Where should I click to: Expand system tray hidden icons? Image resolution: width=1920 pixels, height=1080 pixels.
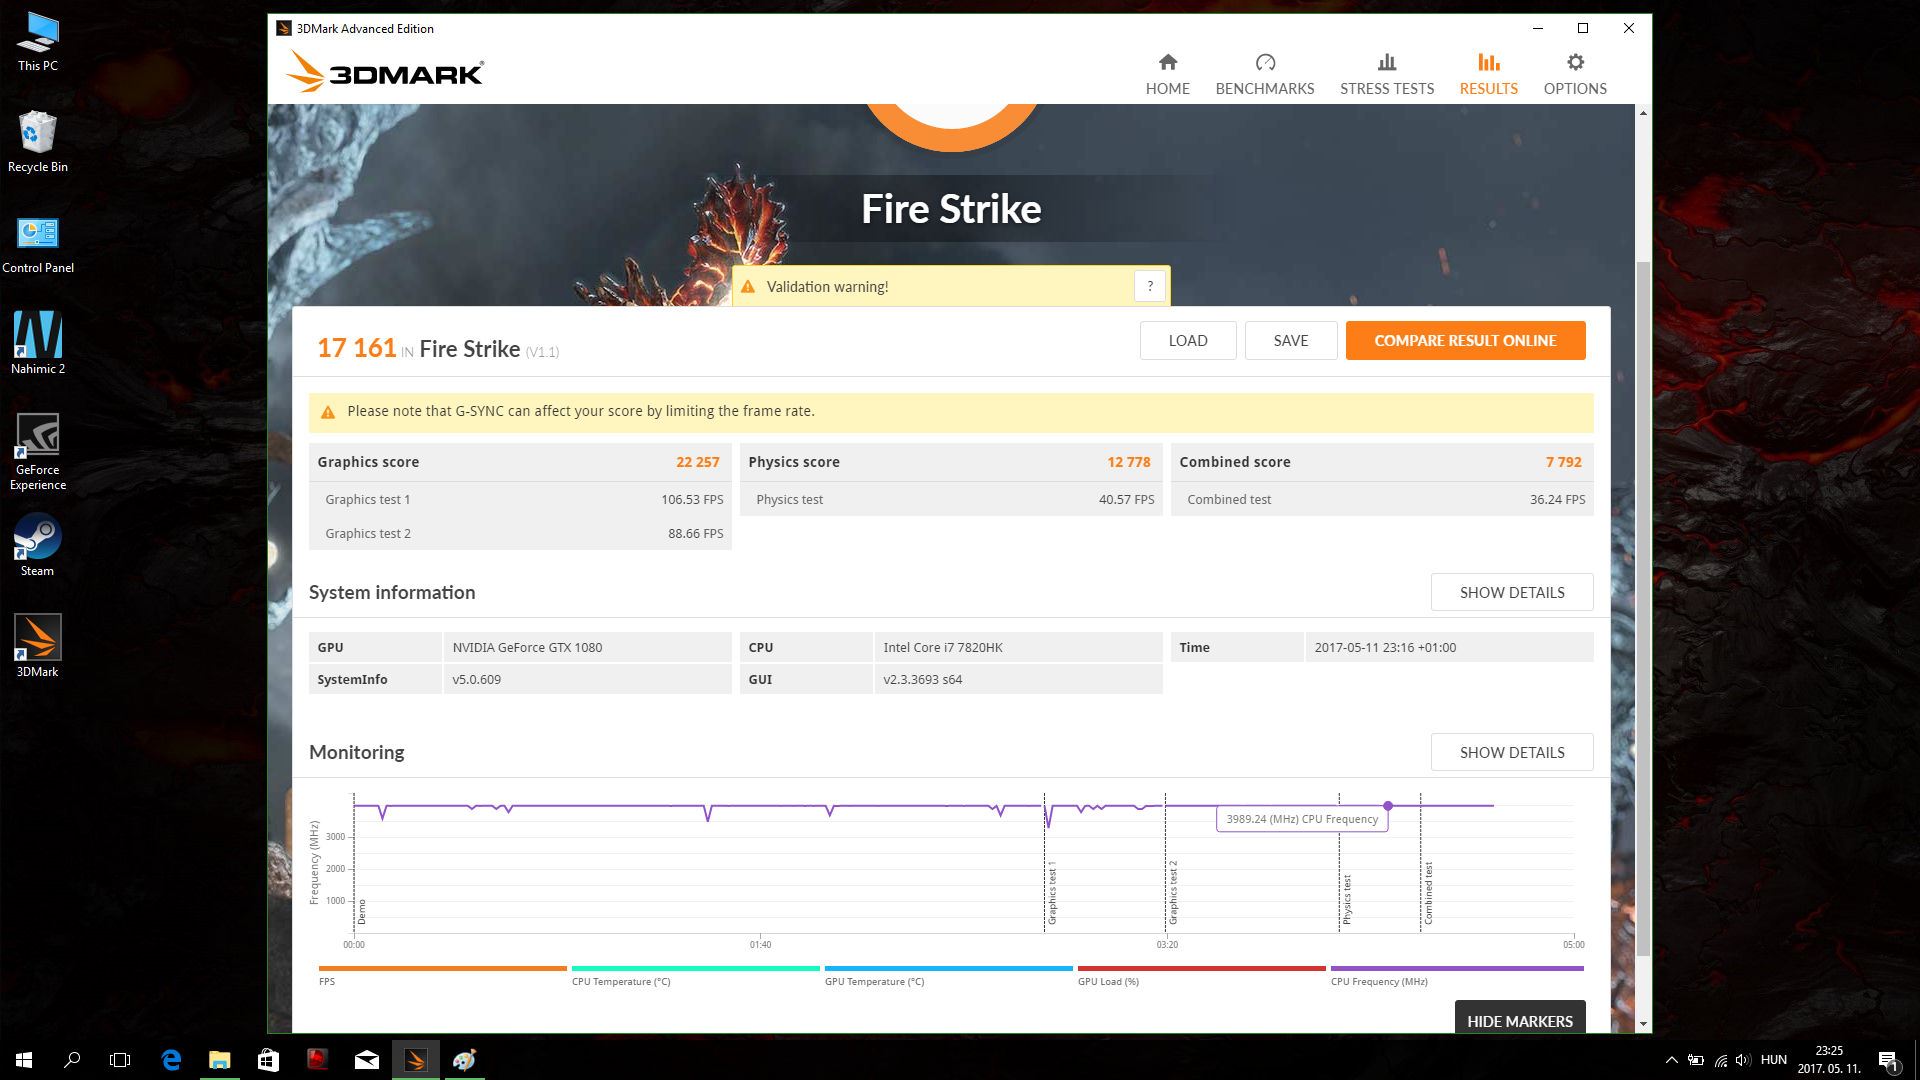[x=1671, y=1060]
